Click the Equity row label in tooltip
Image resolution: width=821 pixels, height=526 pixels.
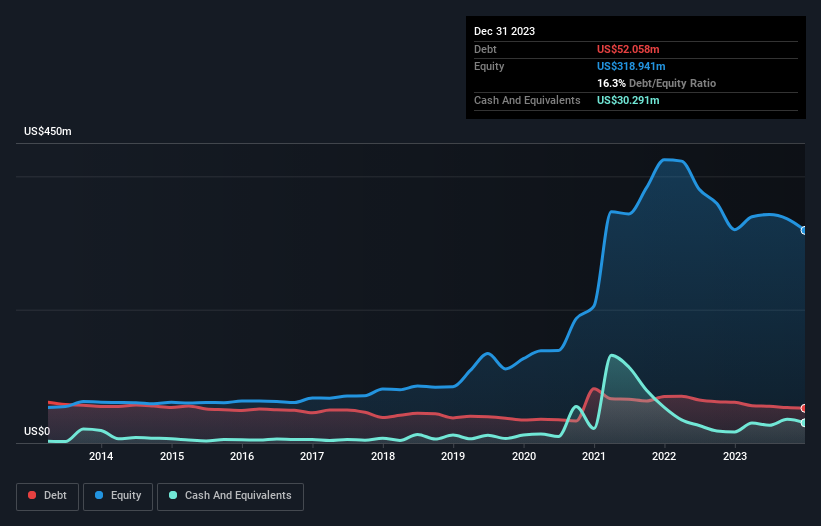489,66
